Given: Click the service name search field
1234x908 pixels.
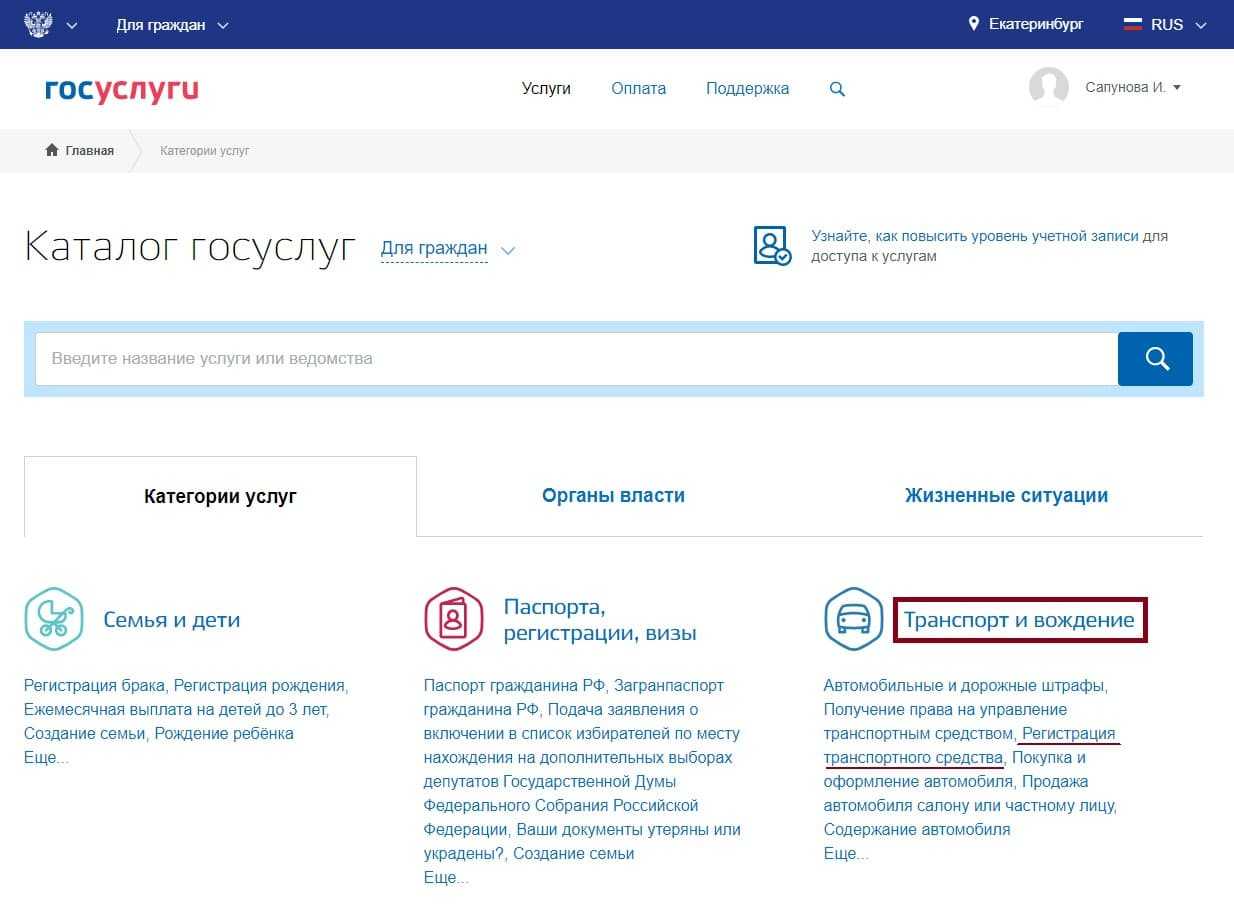Looking at the screenshot, I should click(575, 359).
